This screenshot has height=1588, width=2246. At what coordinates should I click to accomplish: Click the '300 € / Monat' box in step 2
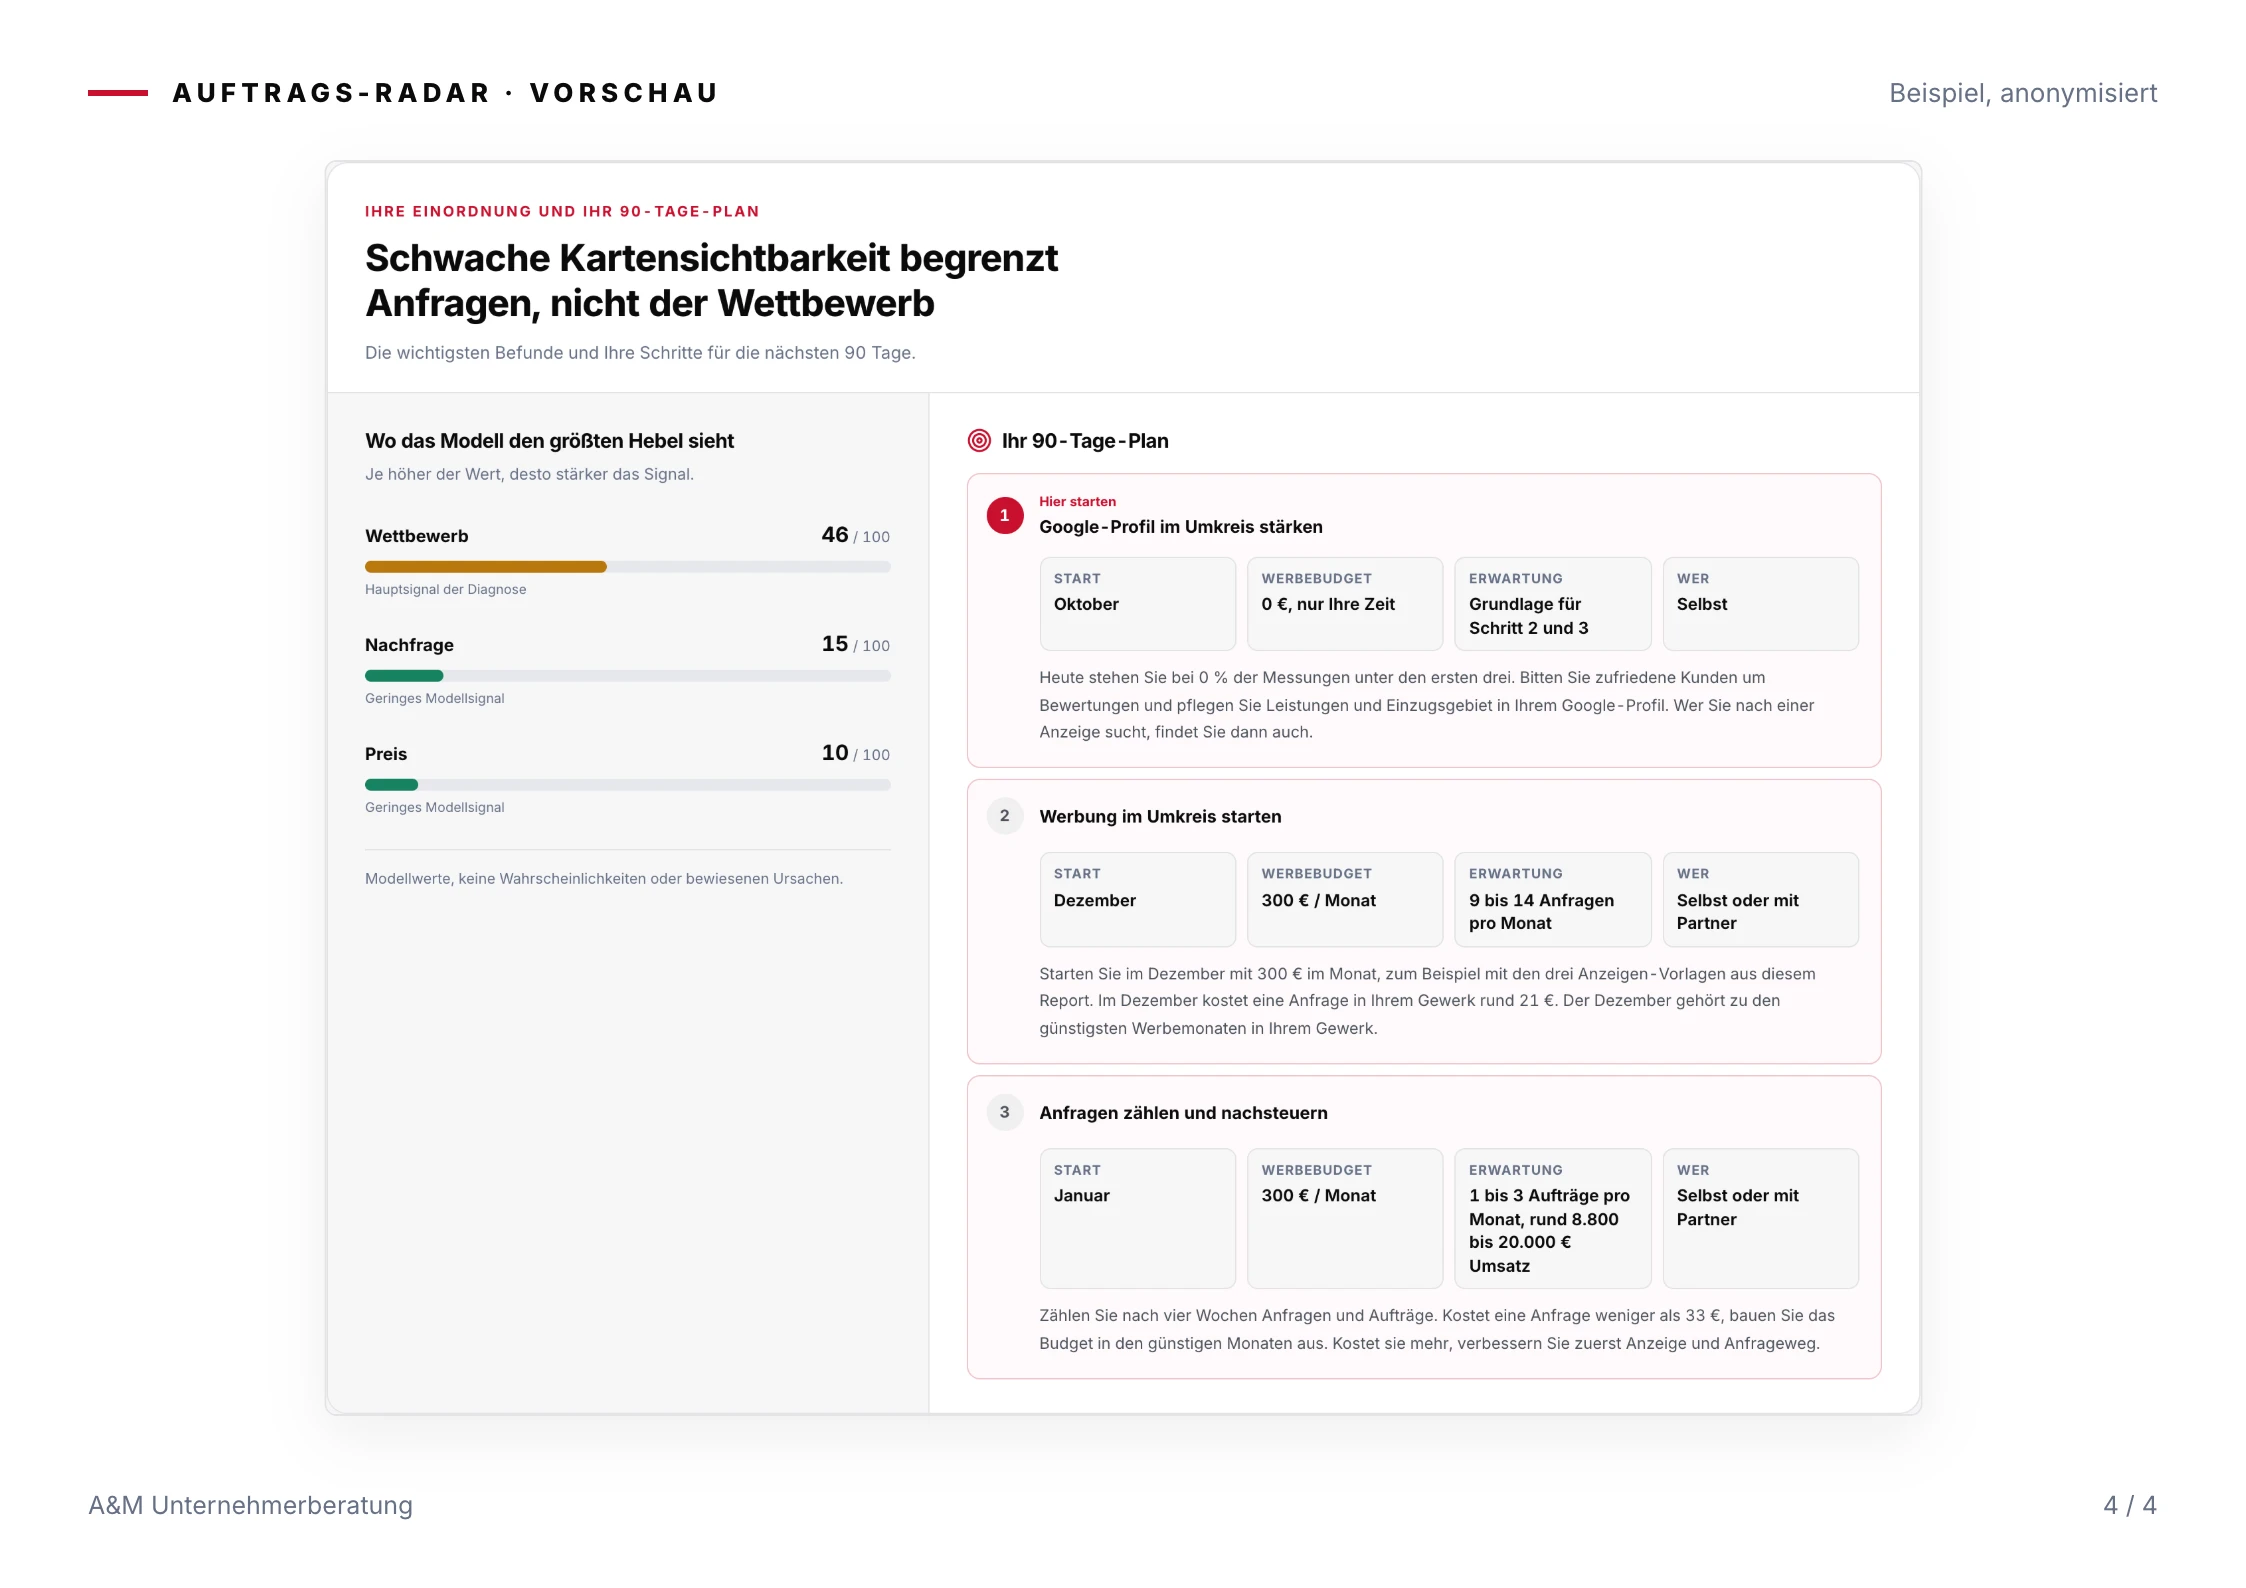tap(1345, 899)
